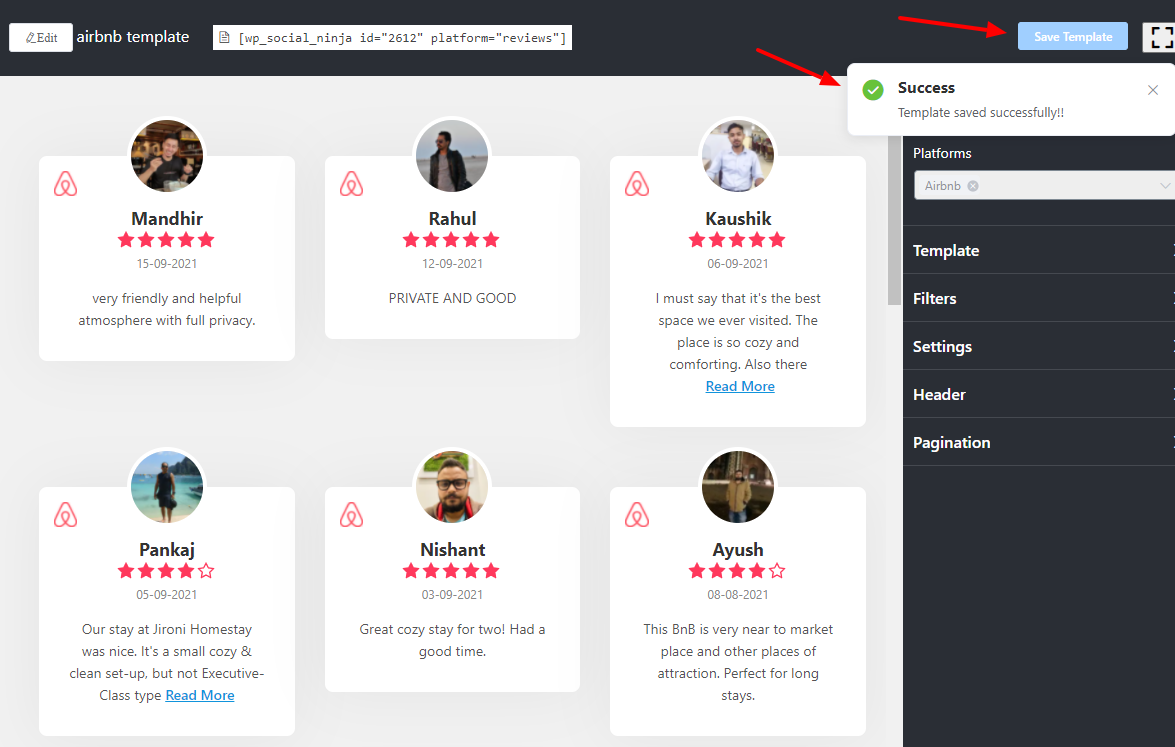Click Mandhir's profile photo
Image resolution: width=1175 pixels, height=747 pixels.
point(167,156)
